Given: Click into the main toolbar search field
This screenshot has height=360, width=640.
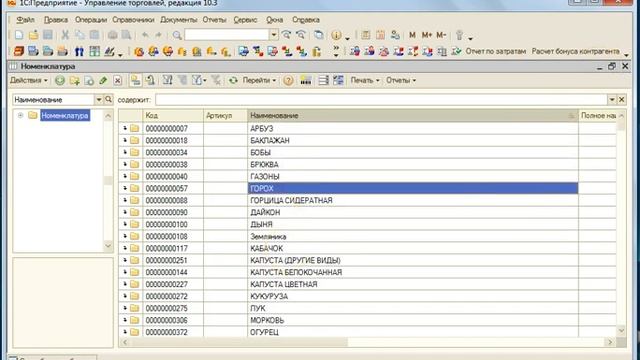Looking at the screenshot, I should click(x=227, y=35).
